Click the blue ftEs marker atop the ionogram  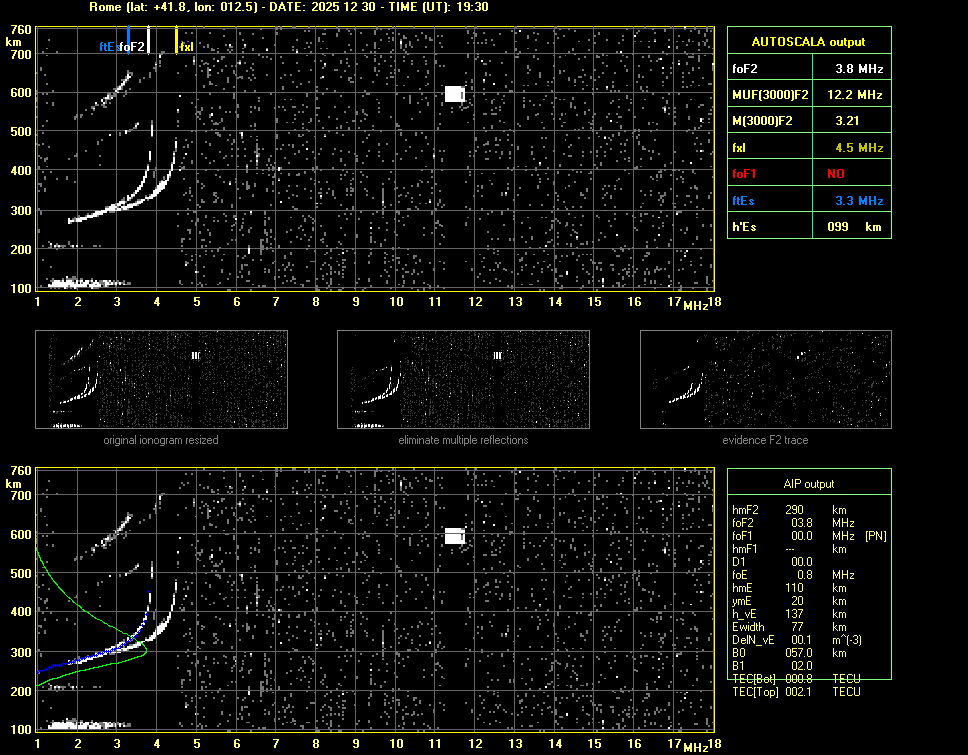(128, 38)
